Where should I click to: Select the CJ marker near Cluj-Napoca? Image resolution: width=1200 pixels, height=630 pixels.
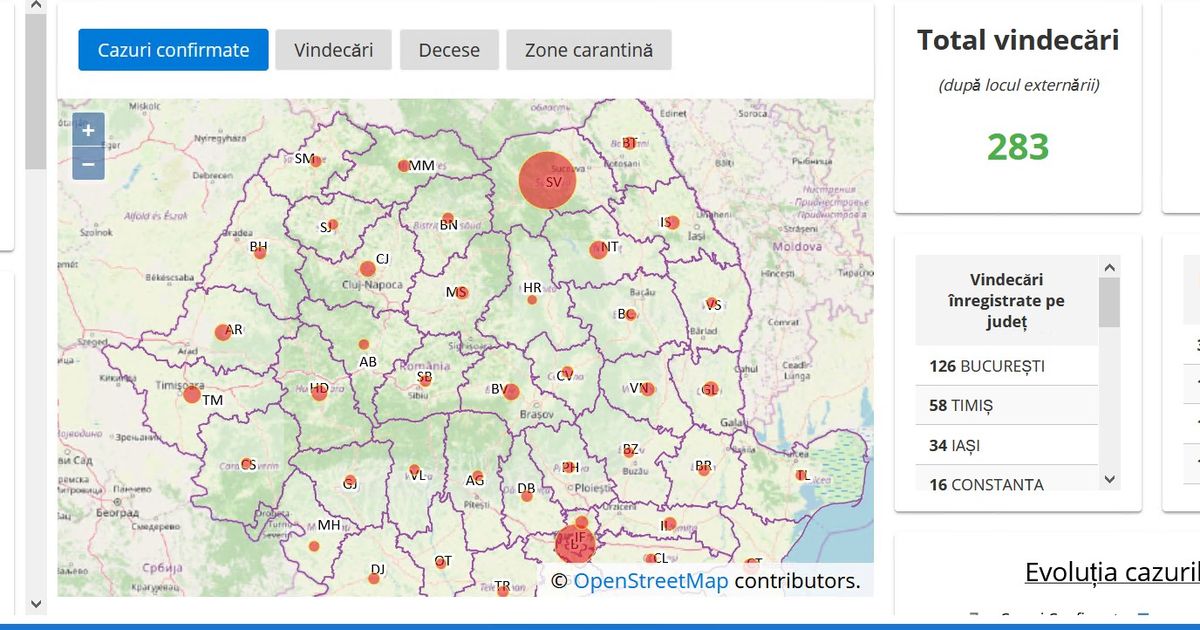[366, 268]
